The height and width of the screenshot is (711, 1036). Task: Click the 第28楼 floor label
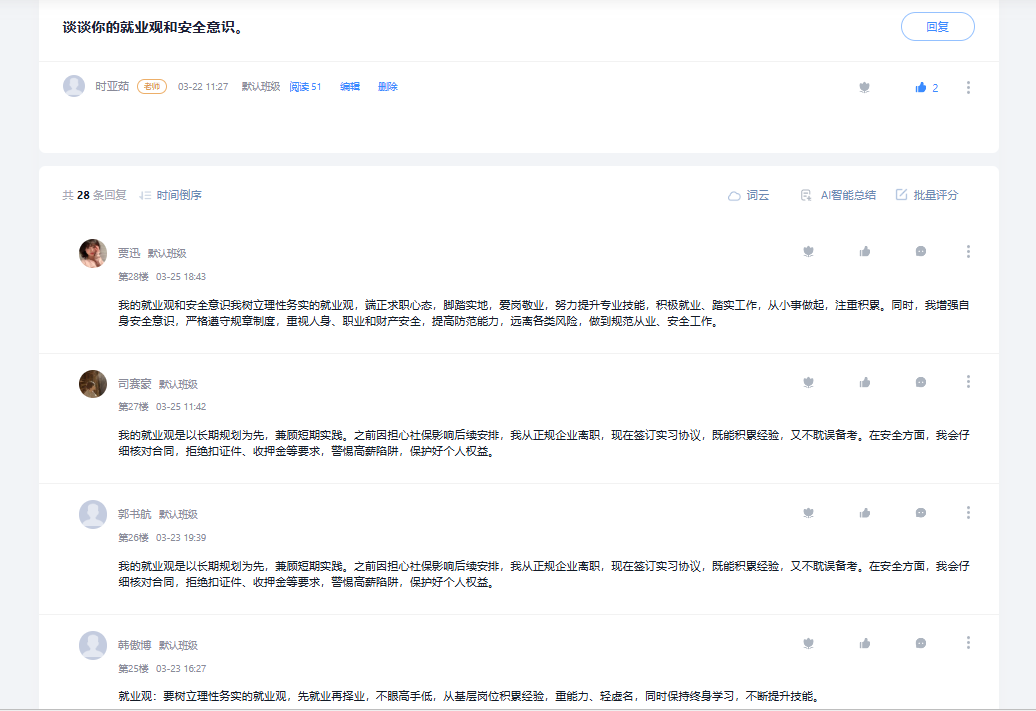(x=133, y=276)
